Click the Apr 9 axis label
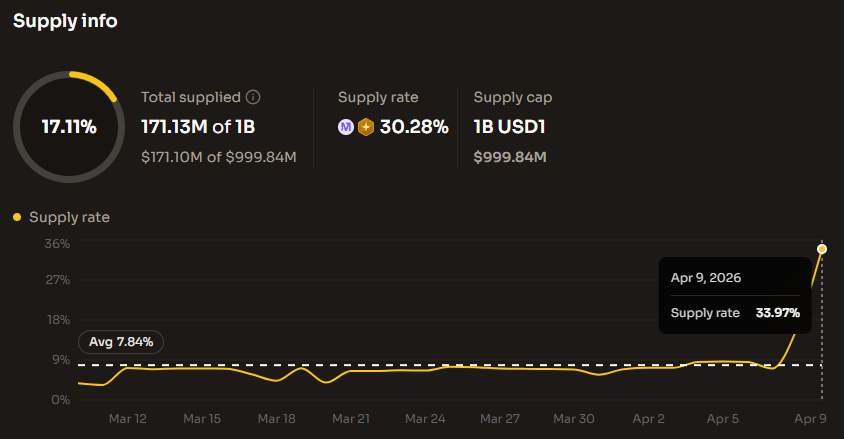 [810, 419]
